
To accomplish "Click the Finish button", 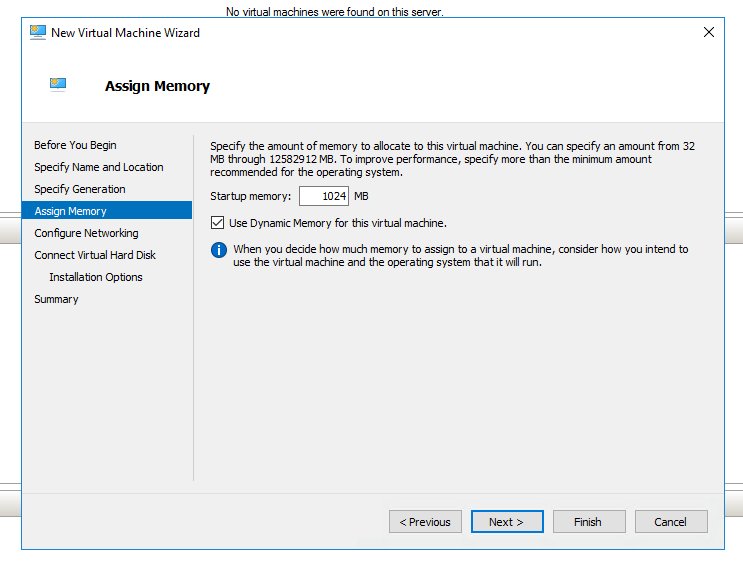I will coord(588,522).
